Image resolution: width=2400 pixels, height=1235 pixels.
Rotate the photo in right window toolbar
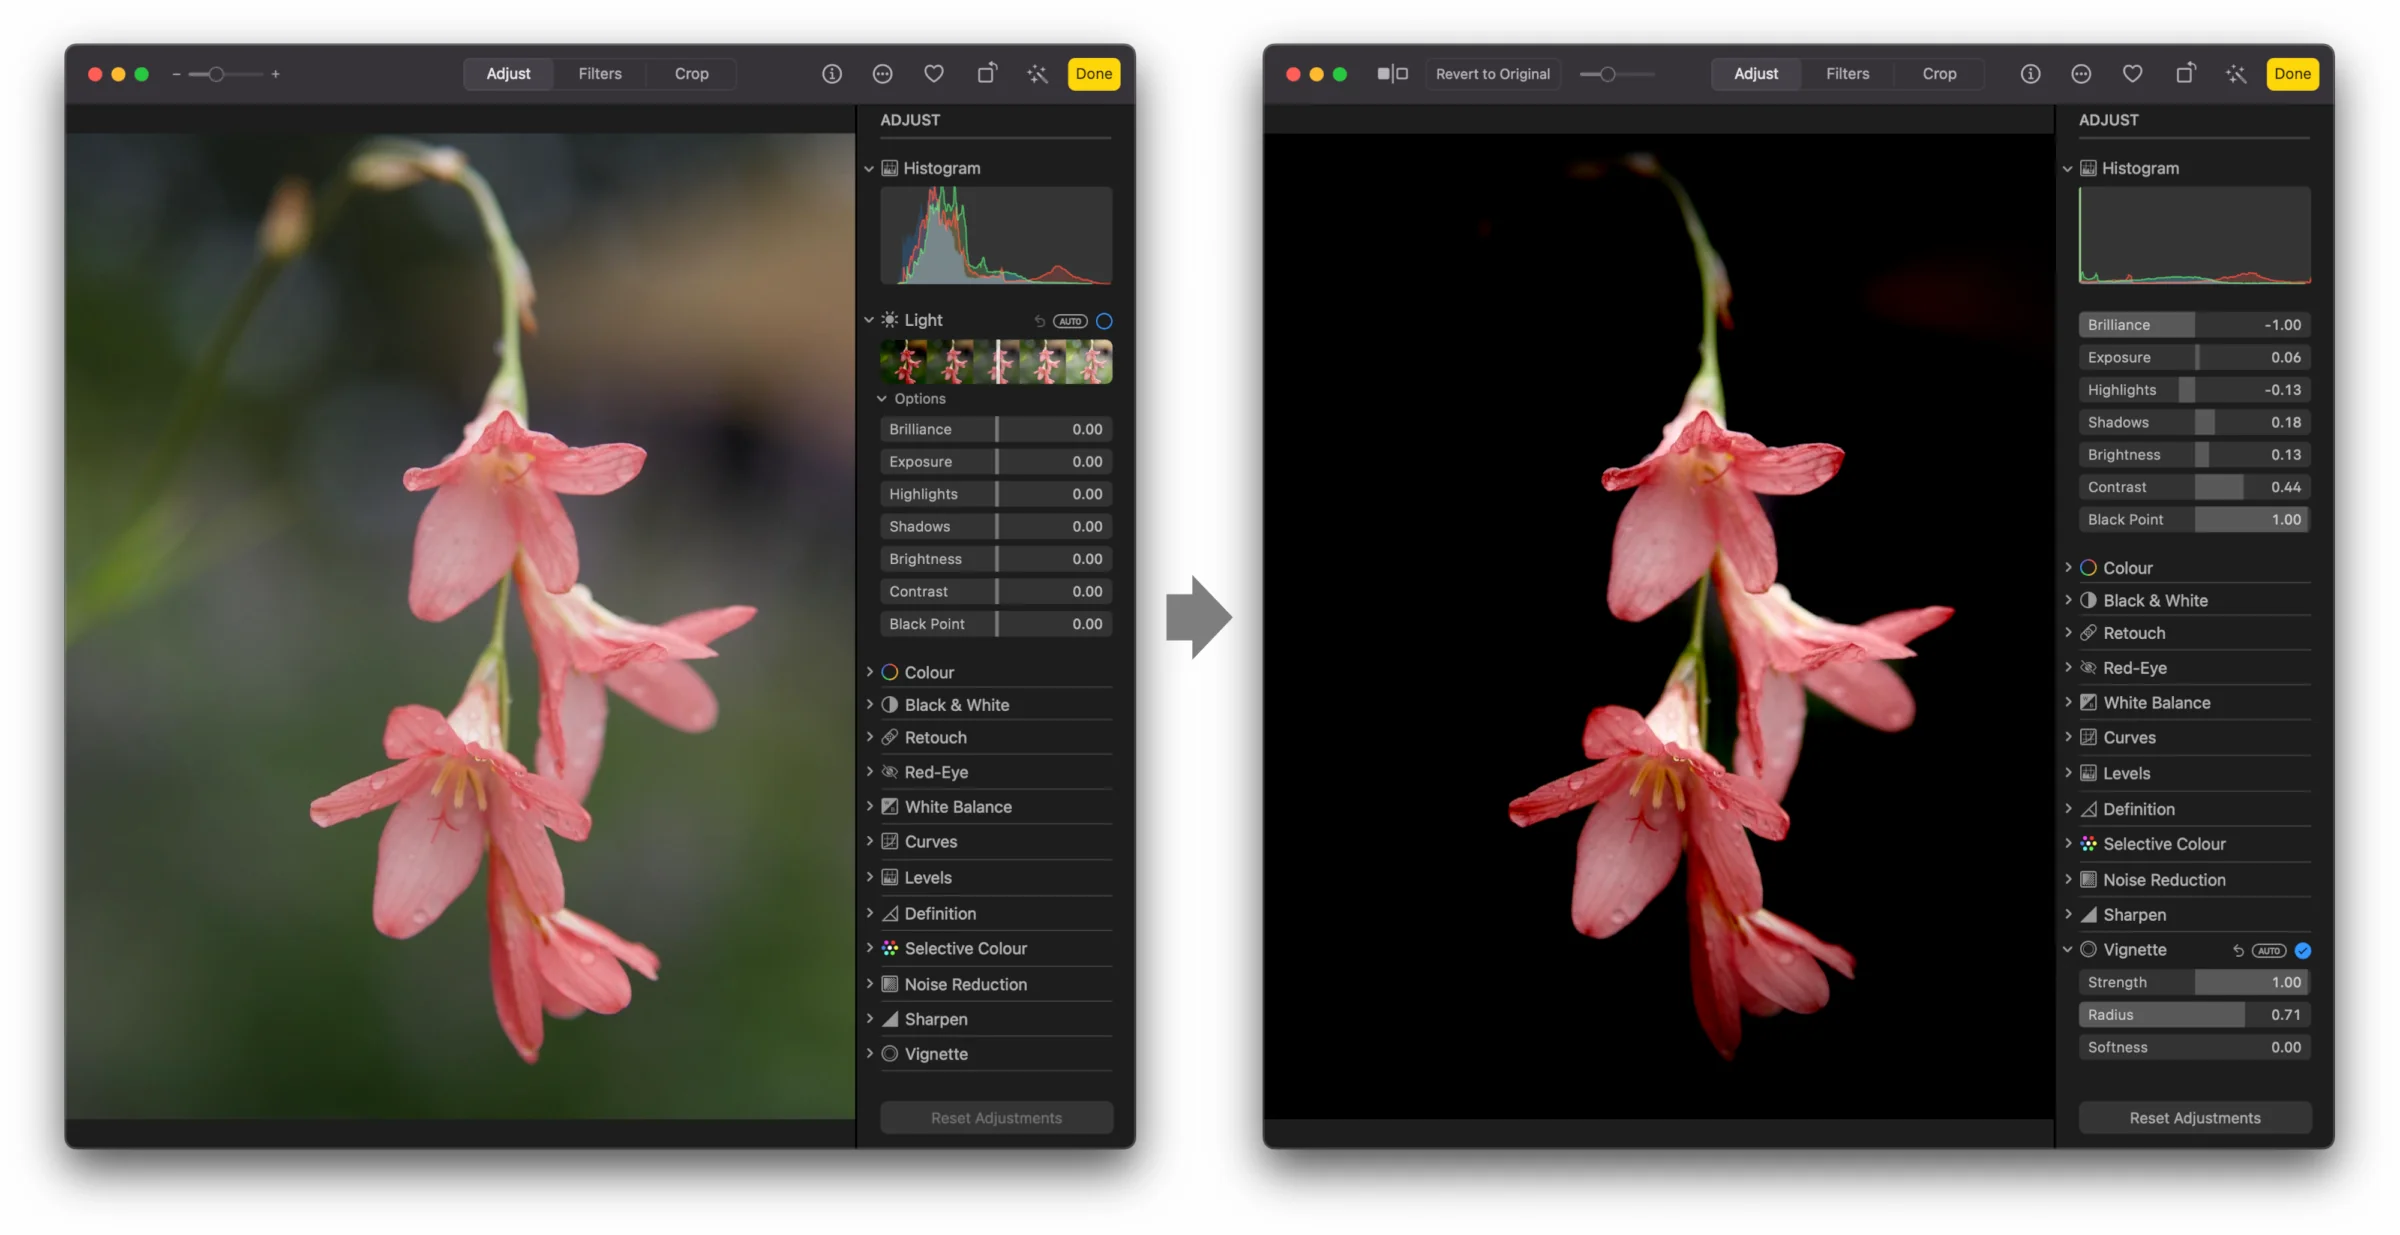pos(2185,73)
